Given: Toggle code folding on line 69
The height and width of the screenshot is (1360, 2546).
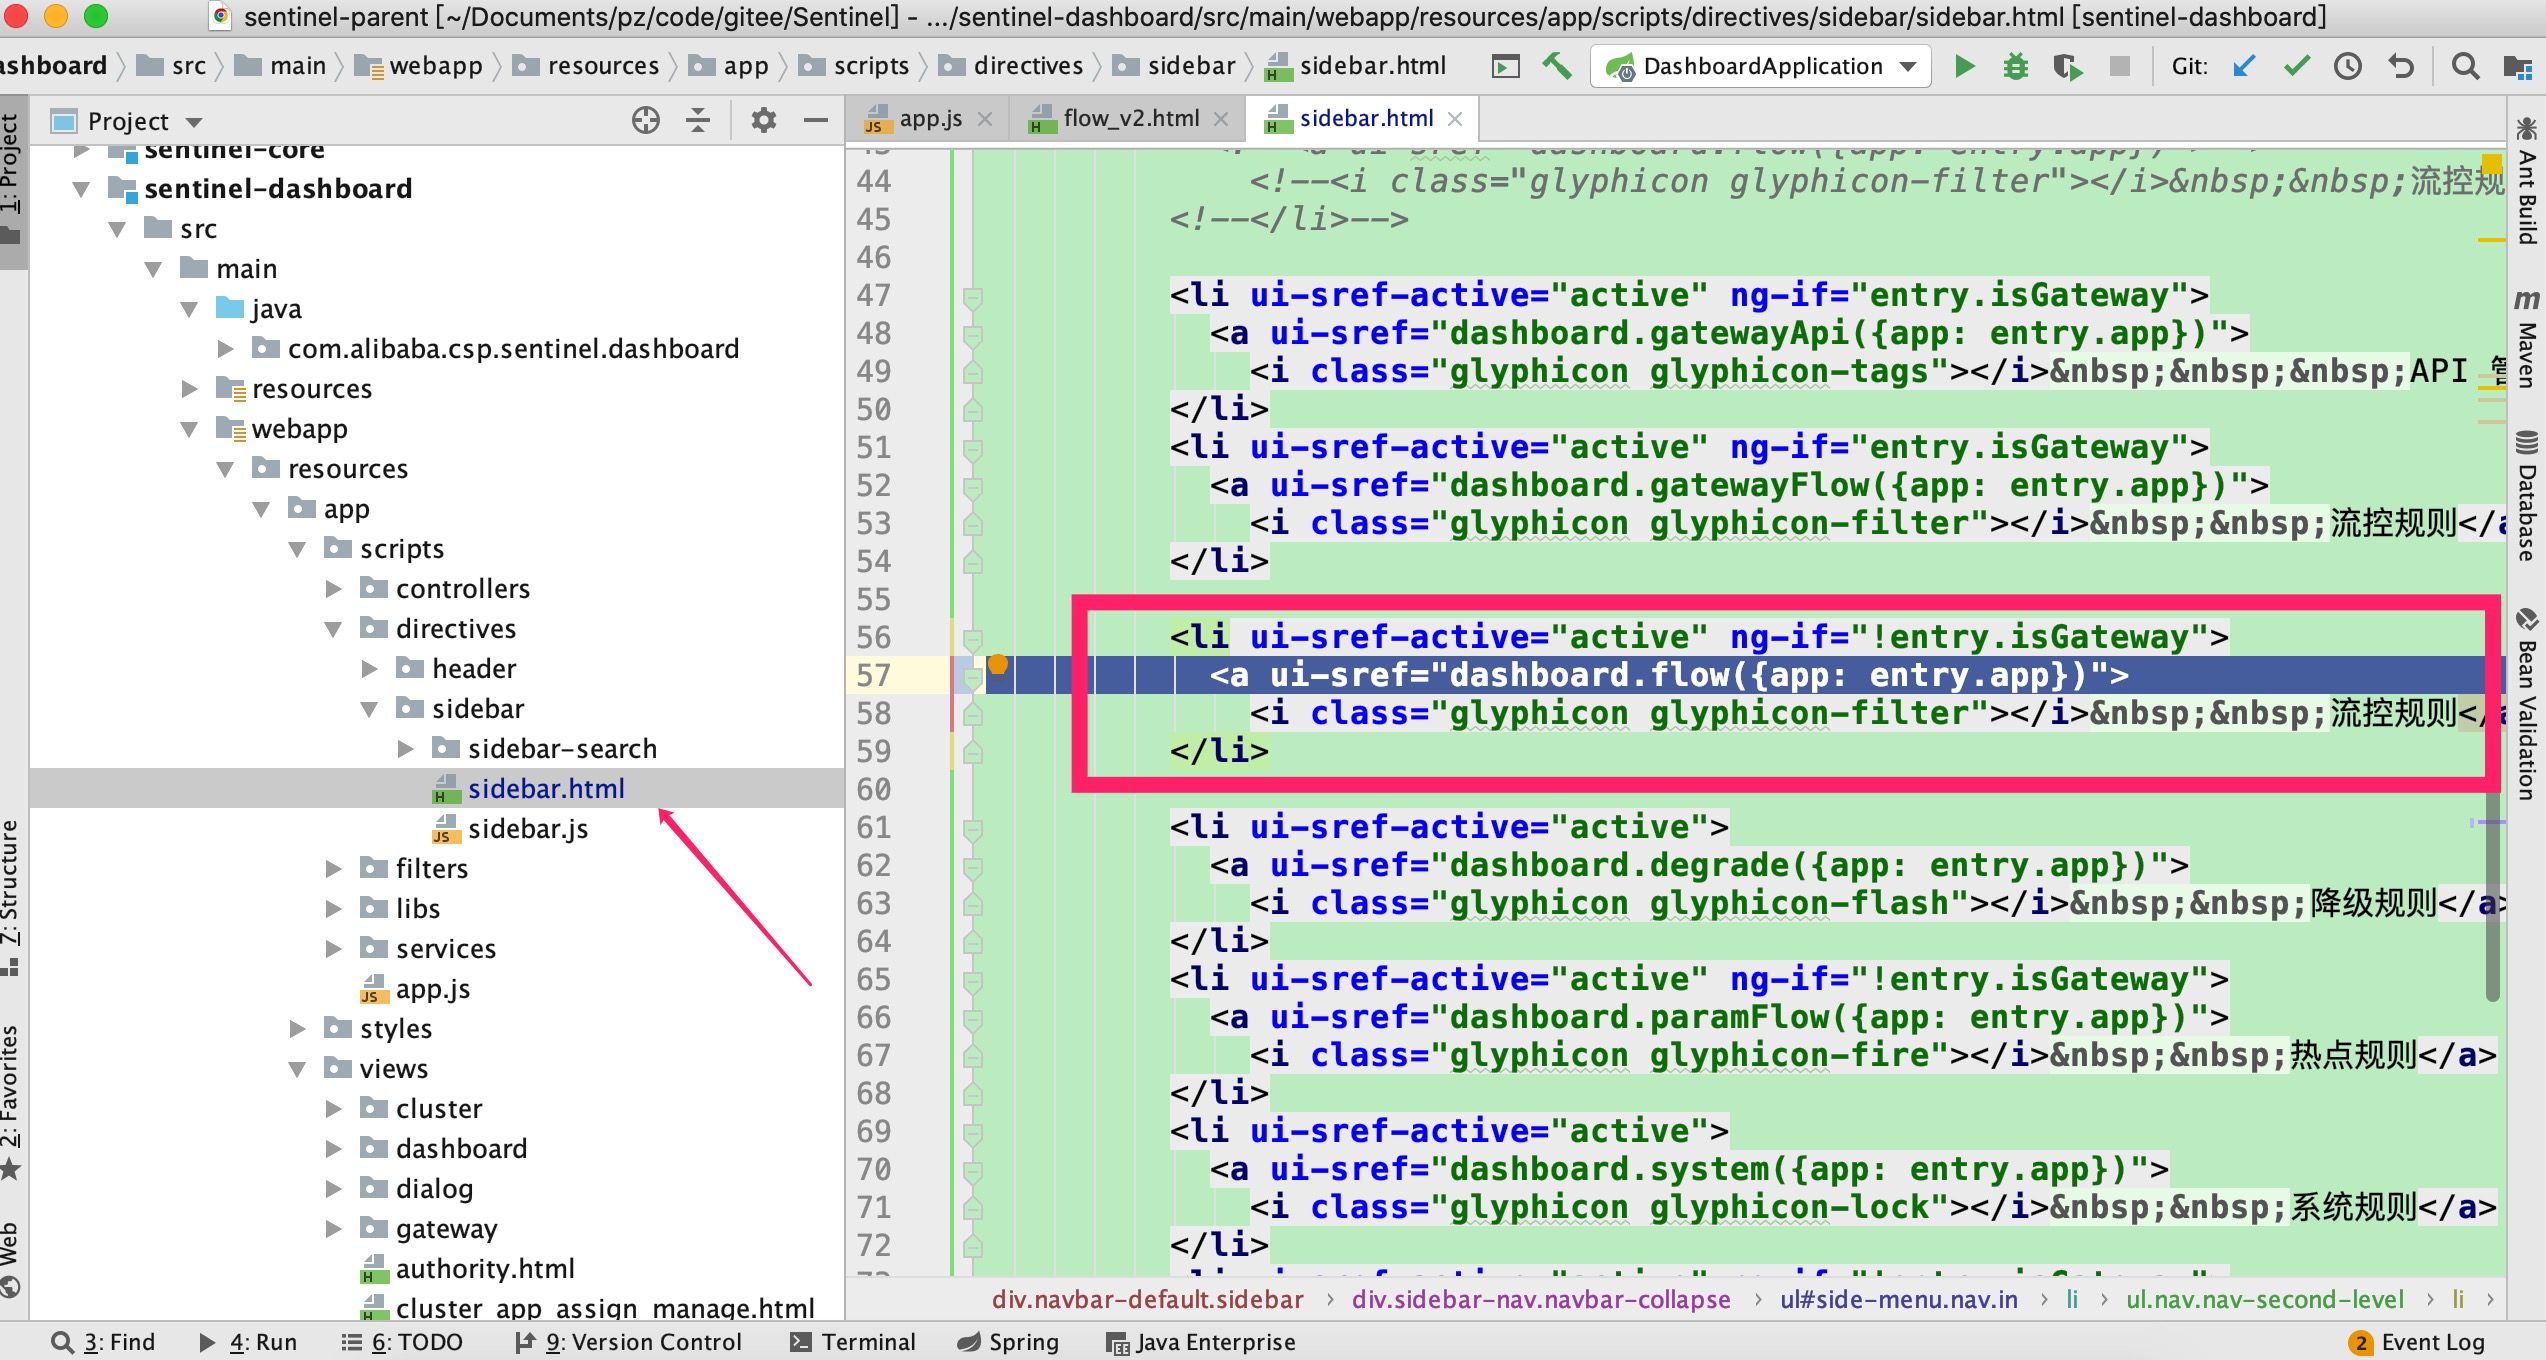Looking at the screenshot, I should point(972,1133).
